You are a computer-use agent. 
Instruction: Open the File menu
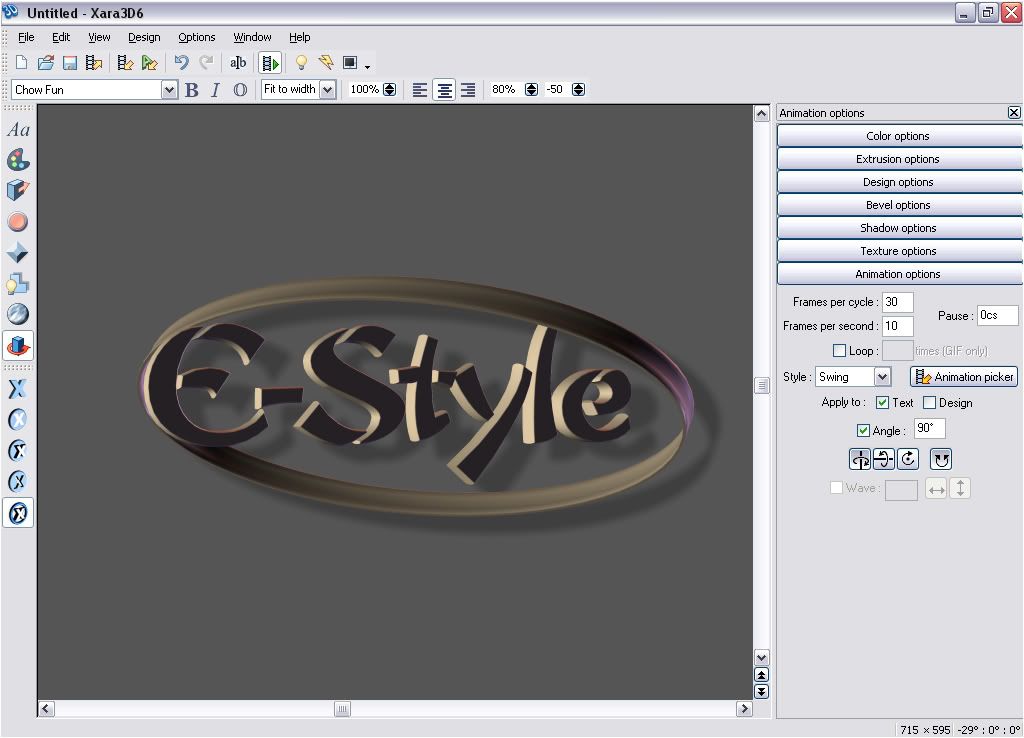click(x=26, y=37)
